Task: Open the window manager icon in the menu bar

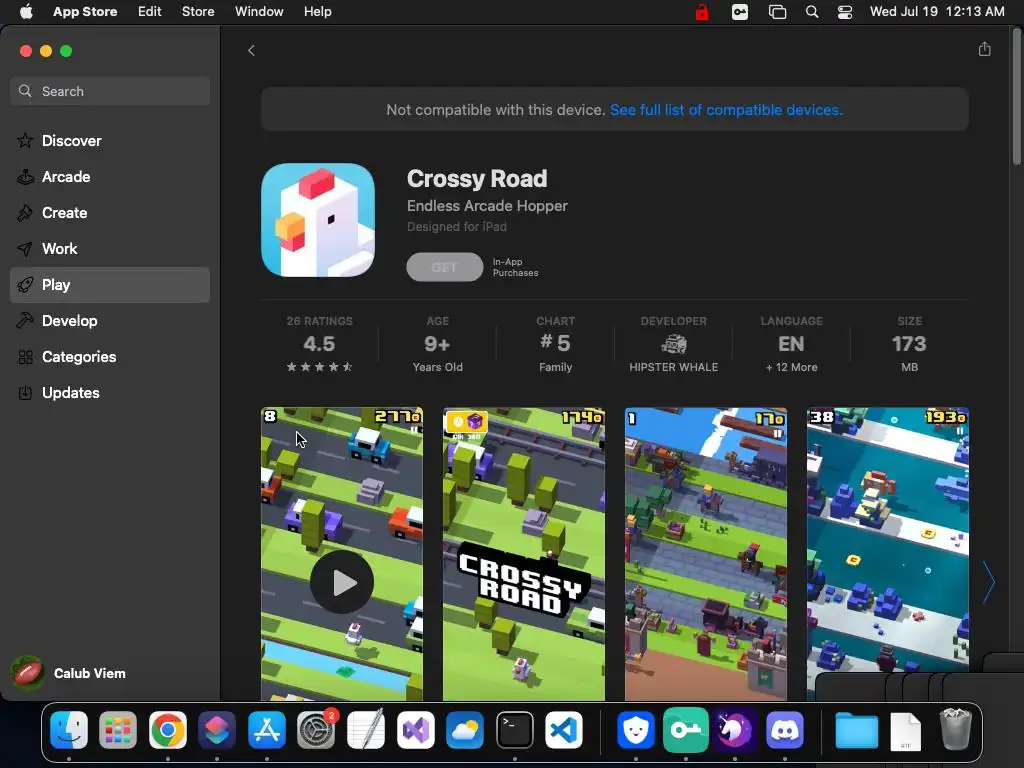Action: [777, 12]
